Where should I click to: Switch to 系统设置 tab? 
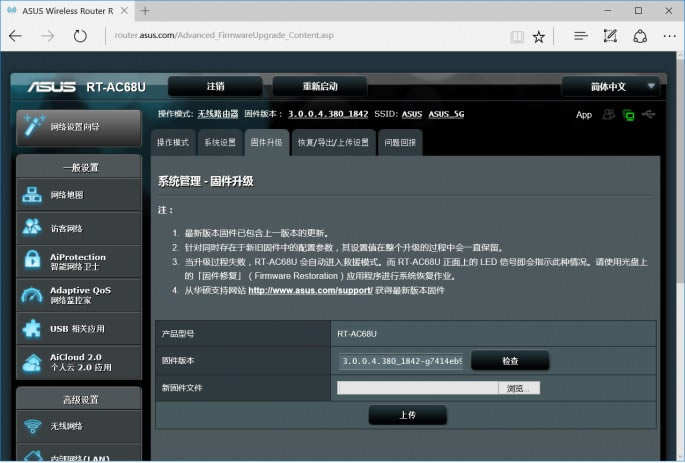220,142
